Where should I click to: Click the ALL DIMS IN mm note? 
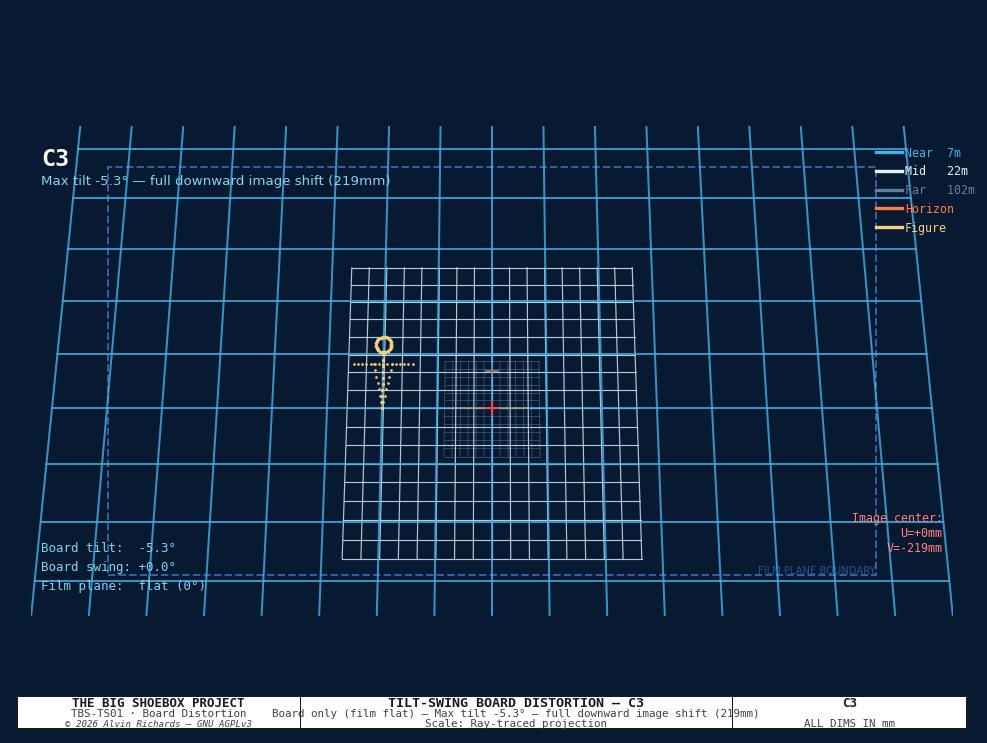(849, 723)
